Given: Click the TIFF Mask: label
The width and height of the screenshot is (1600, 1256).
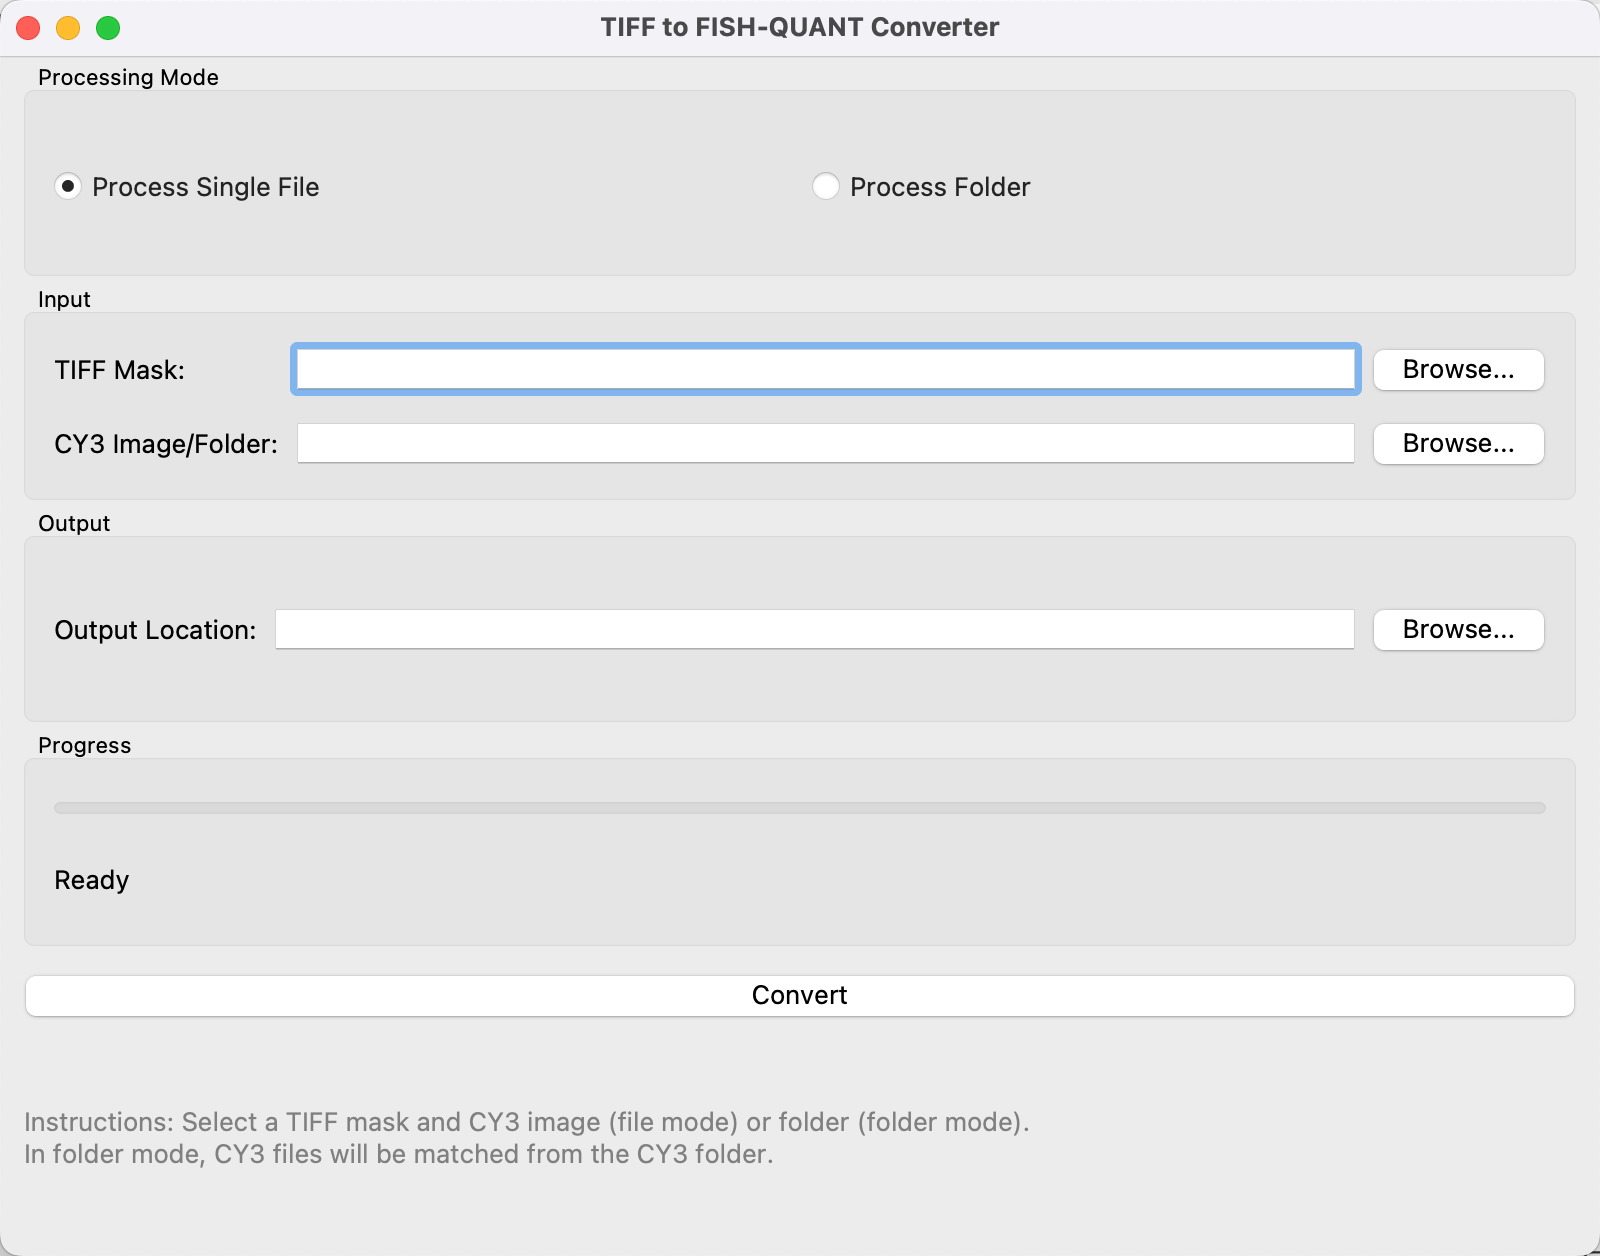Looking at the screenshot, I should (120, 370).
